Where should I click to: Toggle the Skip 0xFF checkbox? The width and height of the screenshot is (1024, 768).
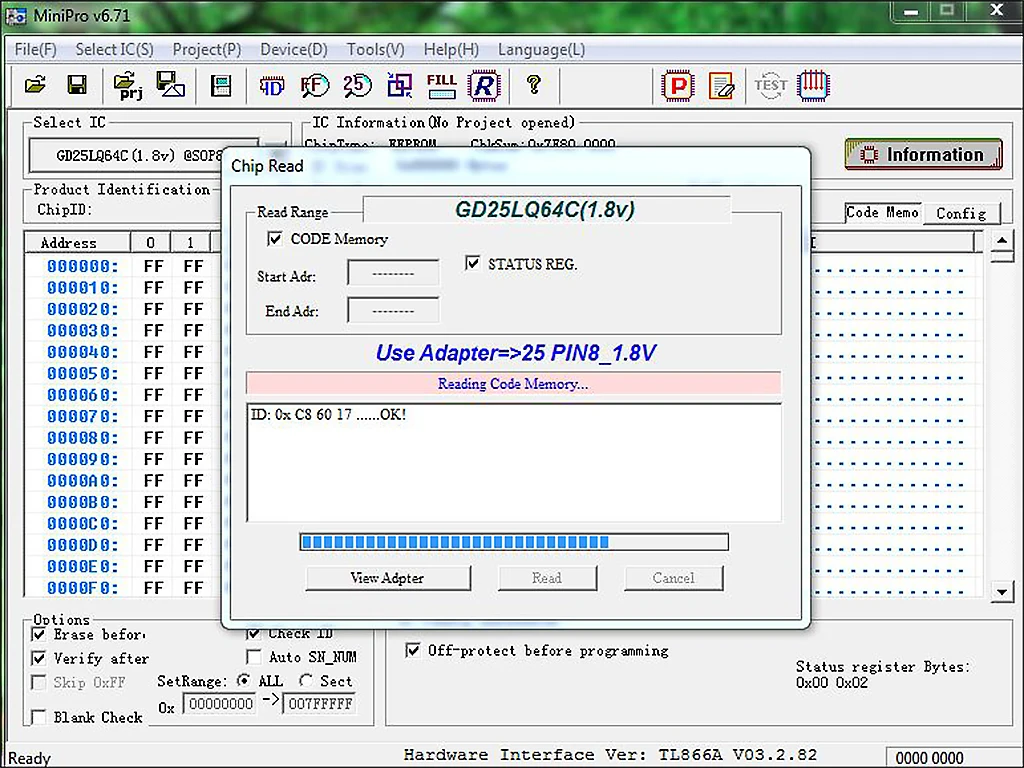(x=39, y=682)
